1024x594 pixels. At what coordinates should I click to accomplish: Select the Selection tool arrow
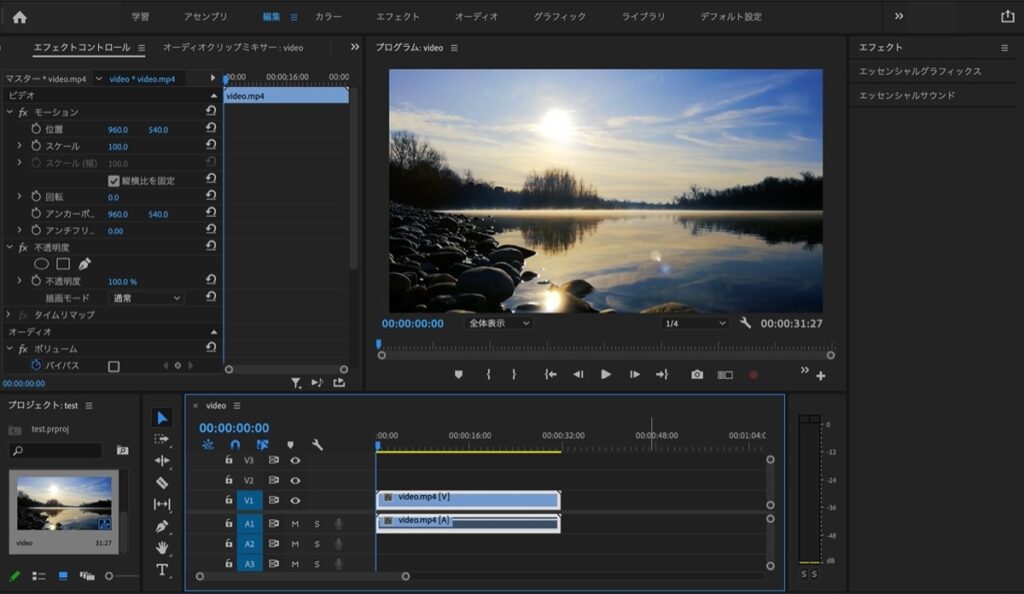[x=162, y=418]
